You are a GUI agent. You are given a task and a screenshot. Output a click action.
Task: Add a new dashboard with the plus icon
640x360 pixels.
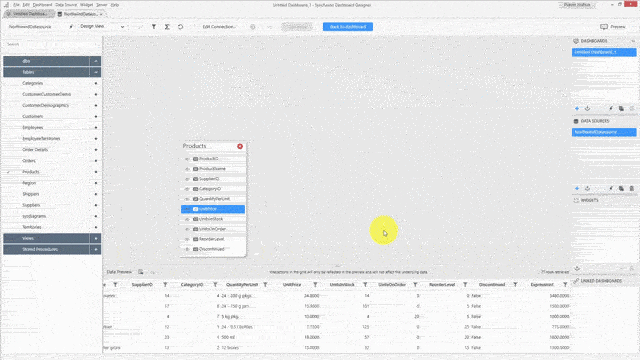click(x=577, y=109)
